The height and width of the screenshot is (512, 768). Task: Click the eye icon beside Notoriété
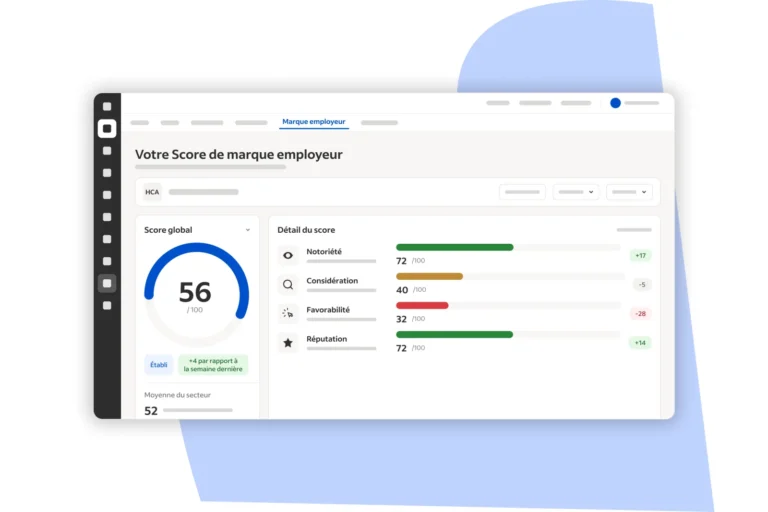point(288,255)
